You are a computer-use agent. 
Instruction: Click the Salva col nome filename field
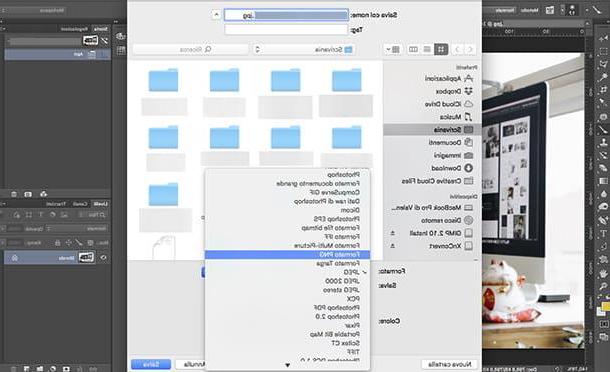coord(286,15)
